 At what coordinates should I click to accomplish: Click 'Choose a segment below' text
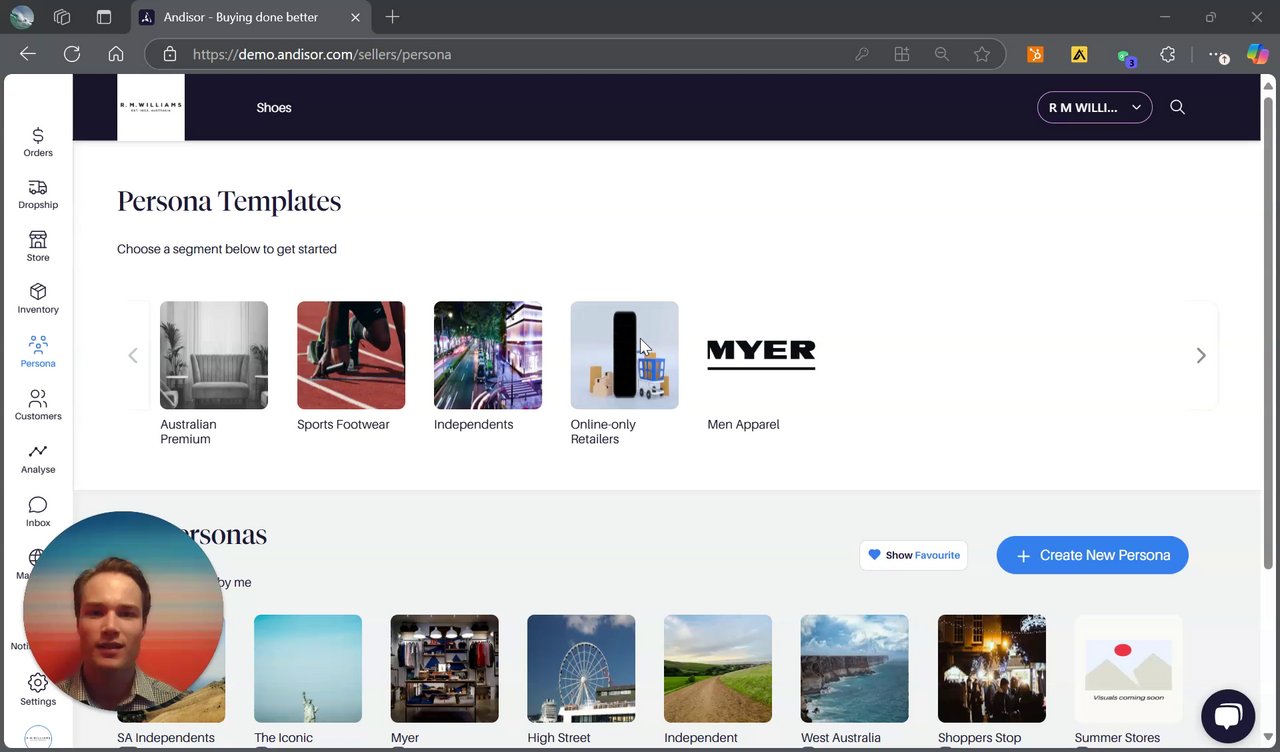227,249
